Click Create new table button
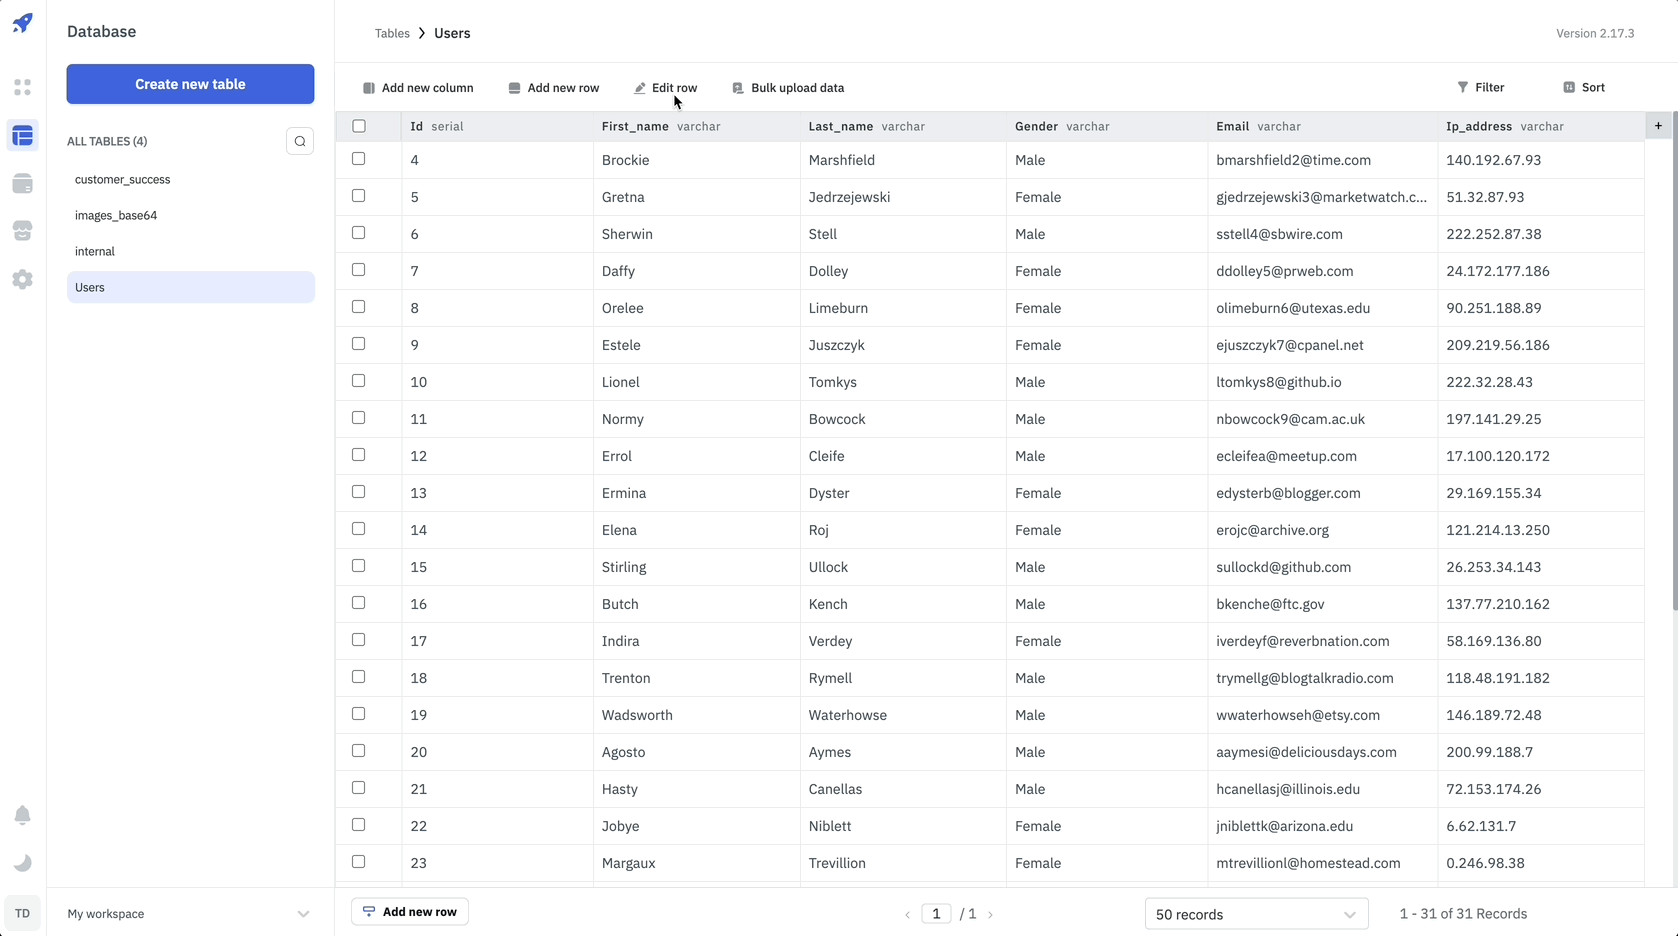 (190, 84)
